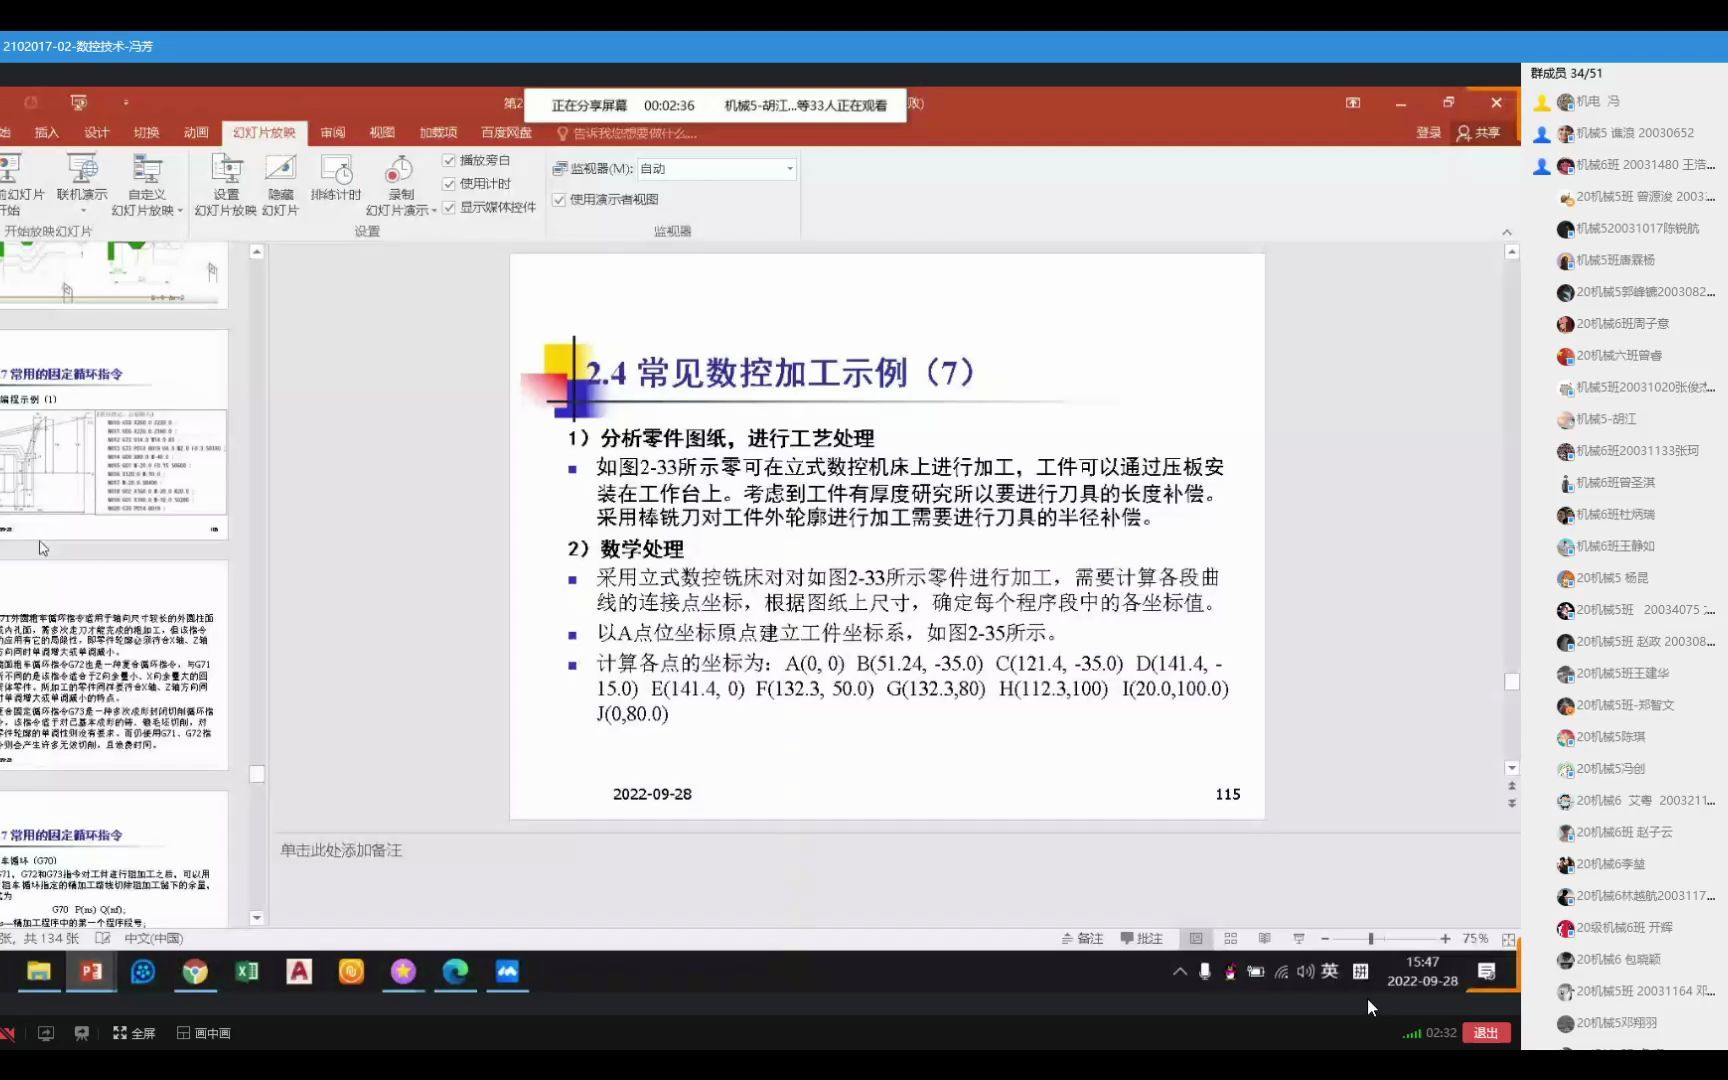Click the 设置幻灯片放映 setup icon
The width and height of the screenshot is (1728, 1080).
pos(226,169)
